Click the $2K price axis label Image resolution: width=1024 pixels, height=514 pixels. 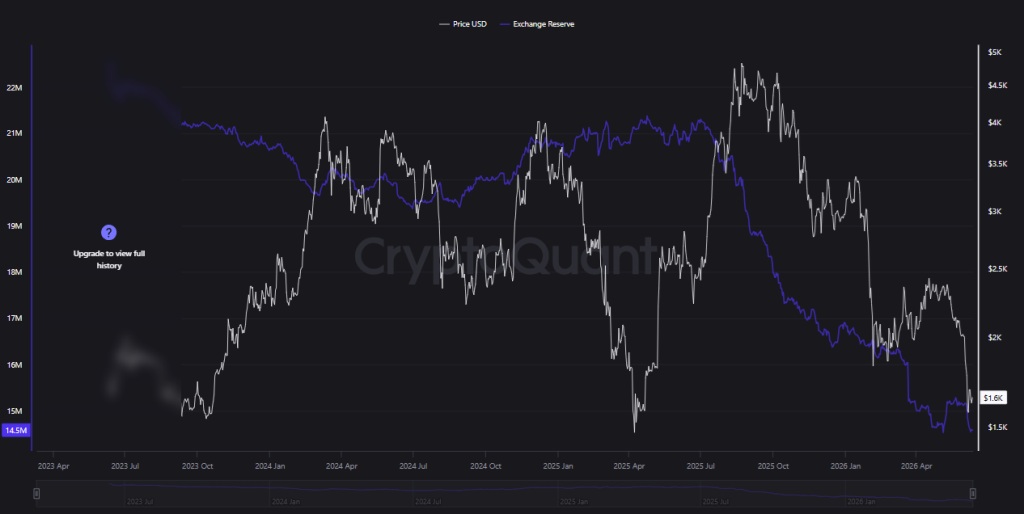click(995, 338)
